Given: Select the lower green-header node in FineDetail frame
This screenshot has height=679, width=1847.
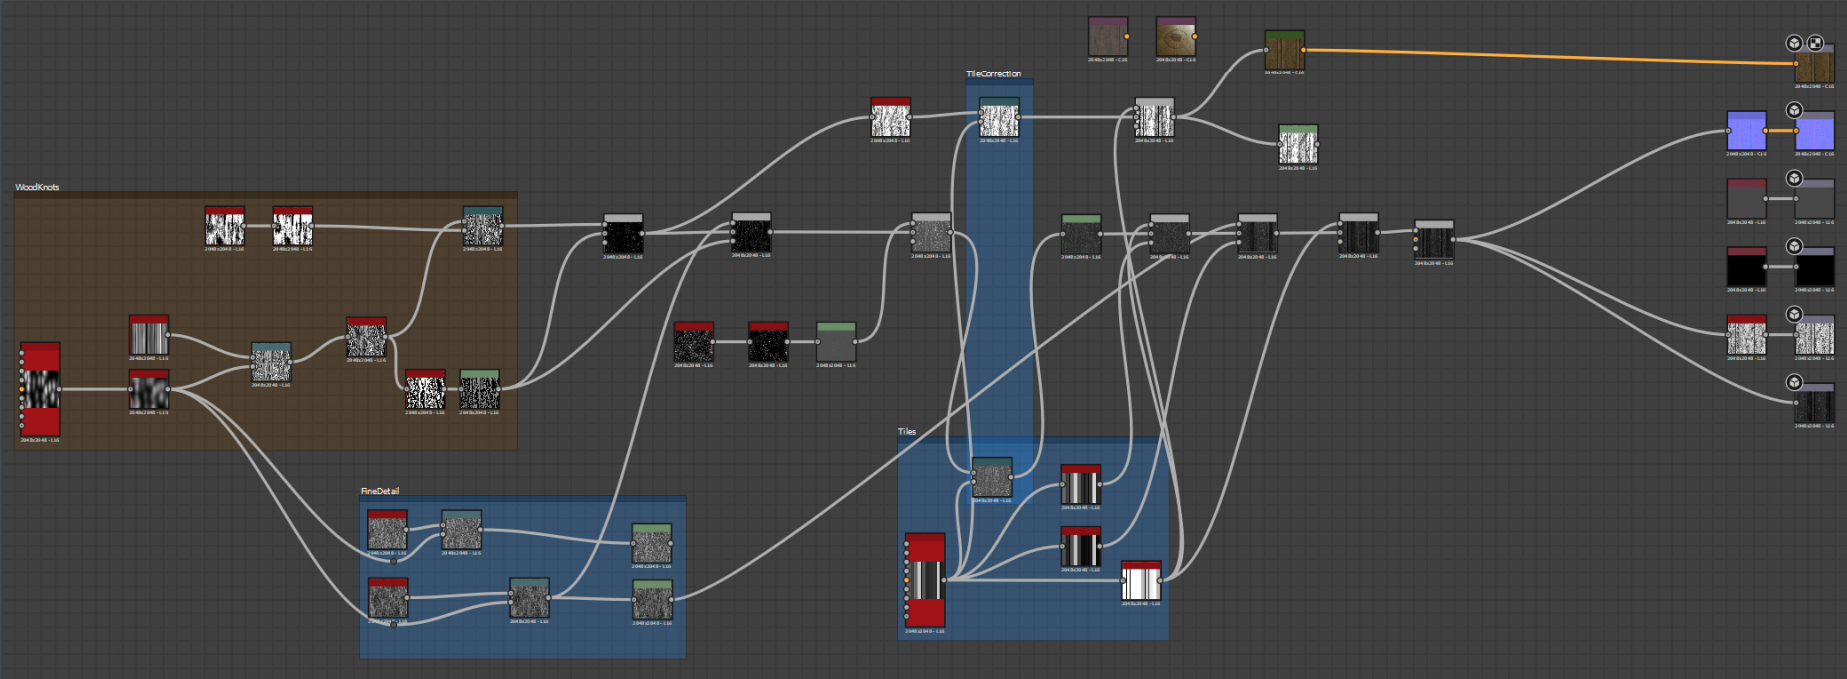Looking at the screenshot, I should pos(652,599).
